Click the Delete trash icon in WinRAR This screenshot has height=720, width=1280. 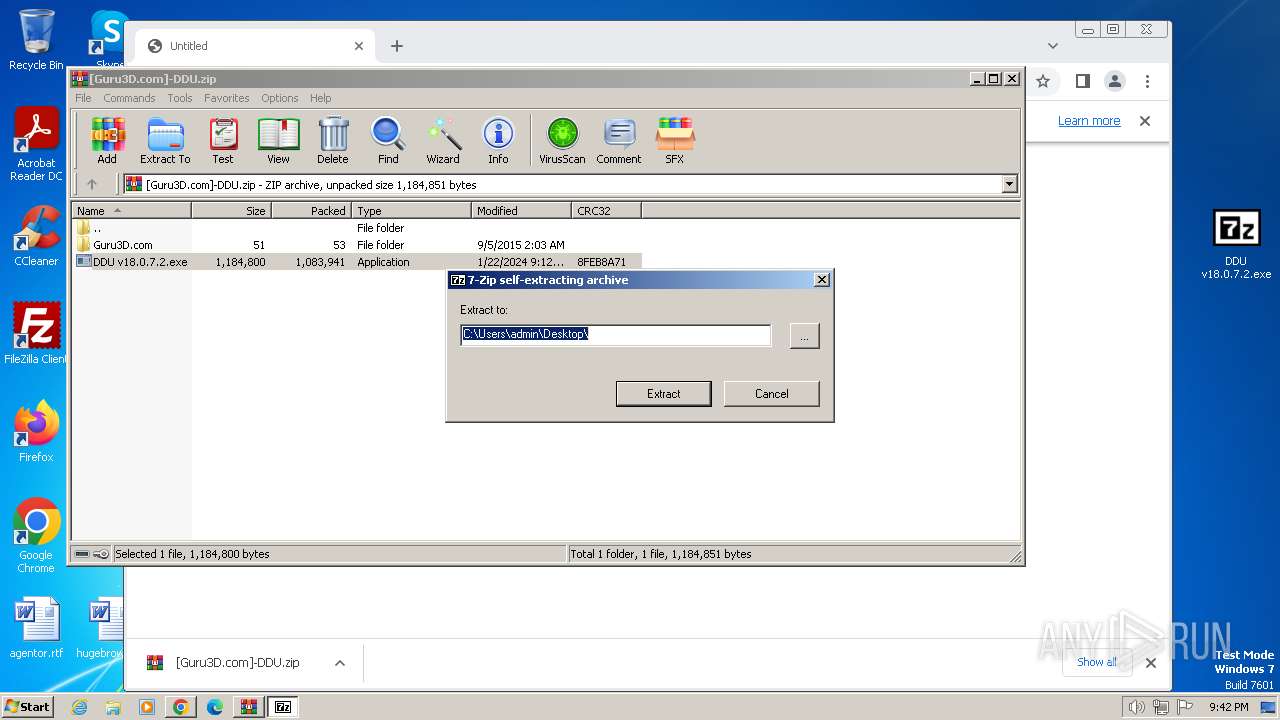(333, 140)
